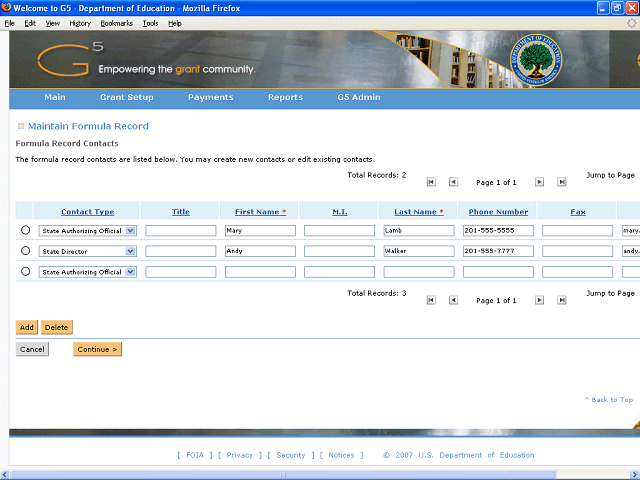The width and height of the screenshot is (640, 480).
Task: Expand Contact Type dropdown in empty row
Action: click(130, 272)
